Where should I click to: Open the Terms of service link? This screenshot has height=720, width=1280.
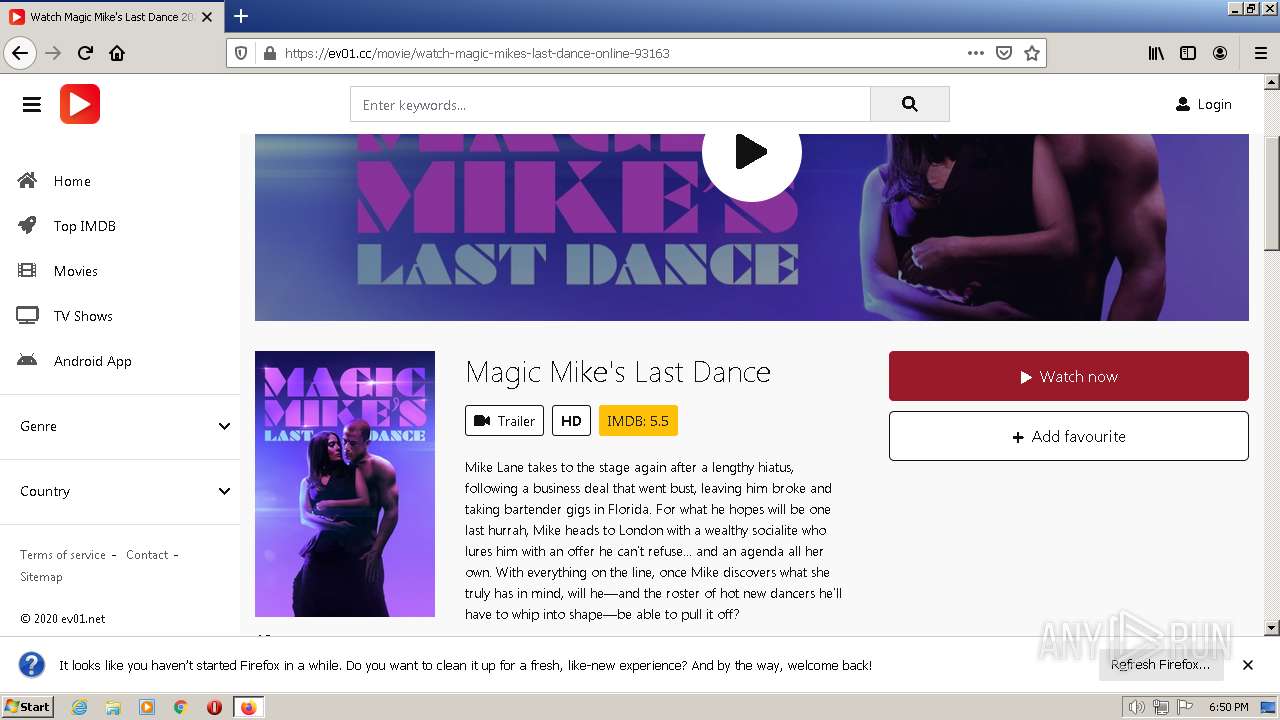click(x=63, y=555)
